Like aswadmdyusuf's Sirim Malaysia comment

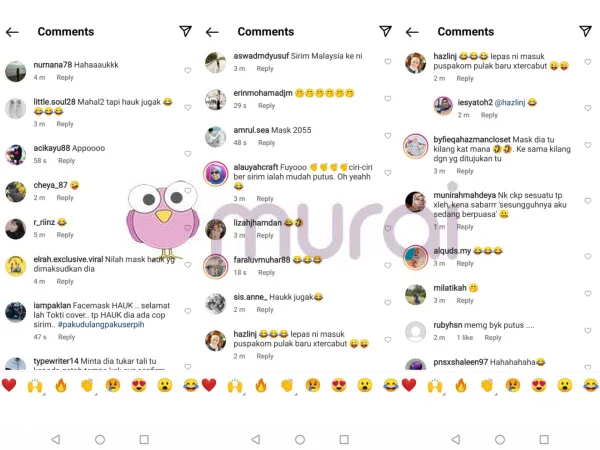tap(388, 62)
